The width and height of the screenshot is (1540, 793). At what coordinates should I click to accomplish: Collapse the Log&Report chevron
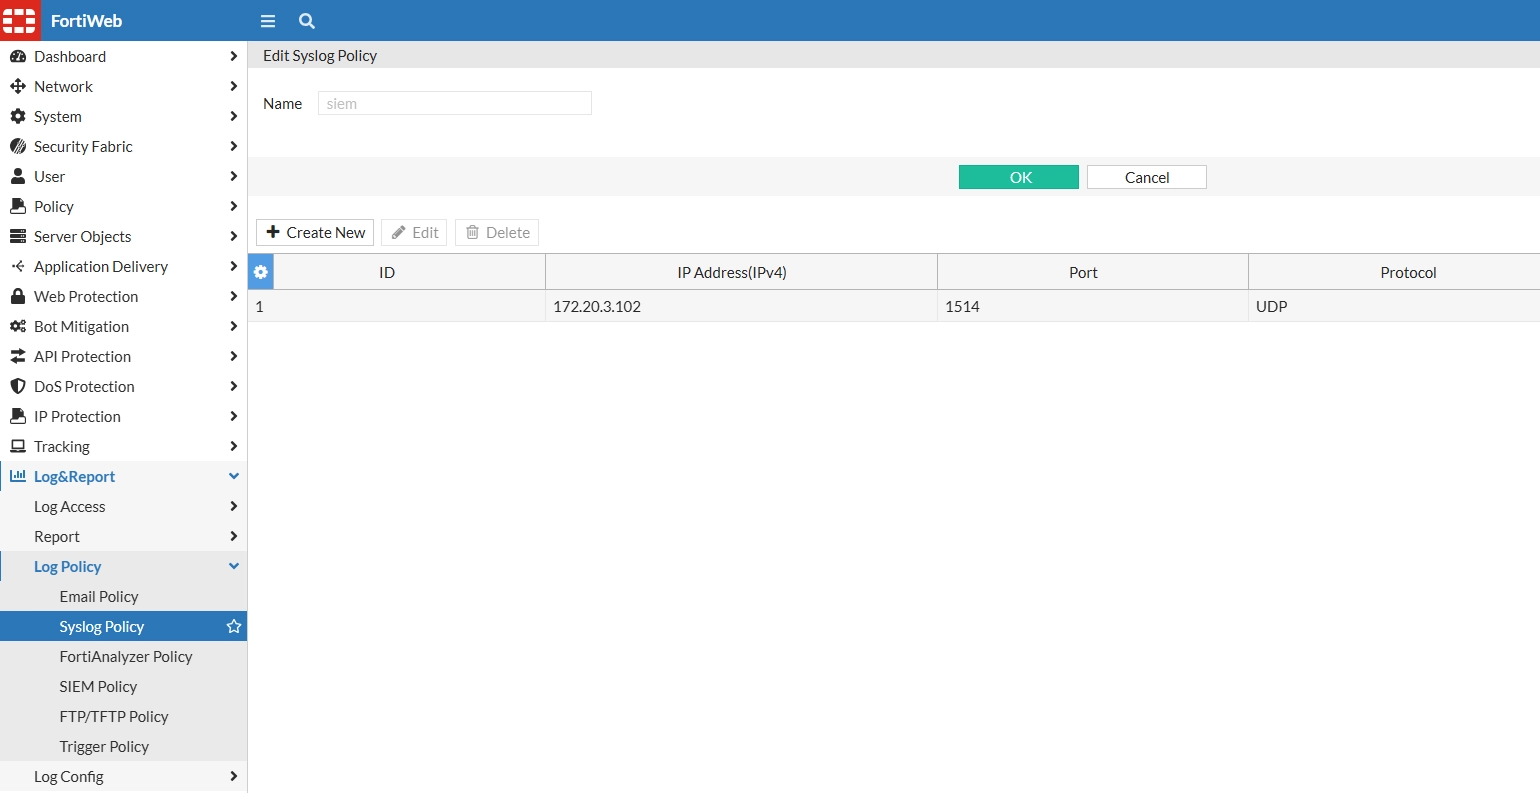tap(234, 477)
